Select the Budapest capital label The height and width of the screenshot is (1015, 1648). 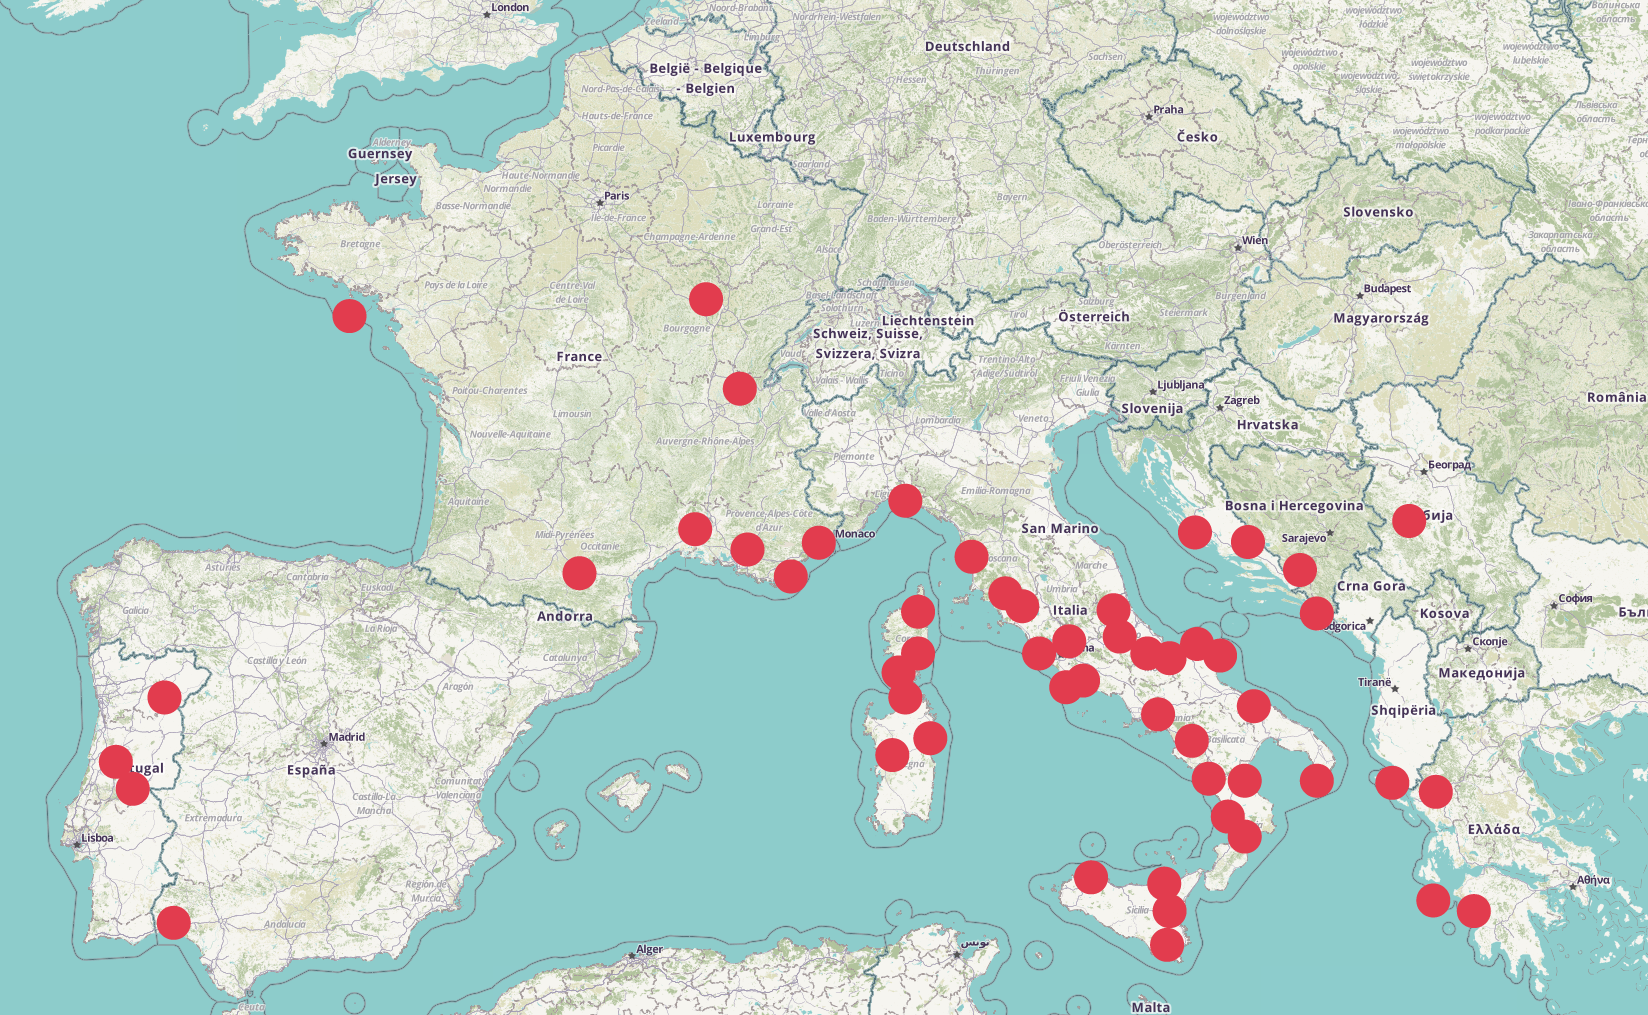tap(1387, 289)
